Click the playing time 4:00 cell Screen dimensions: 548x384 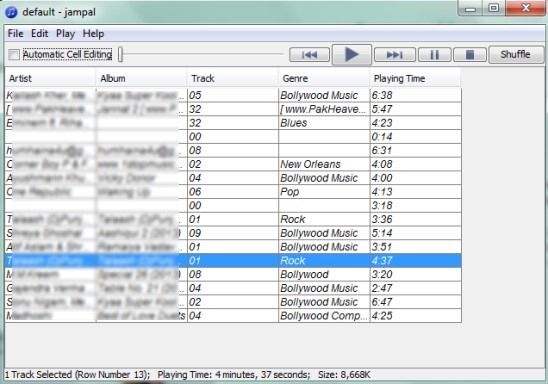click(x=416, y=178)
